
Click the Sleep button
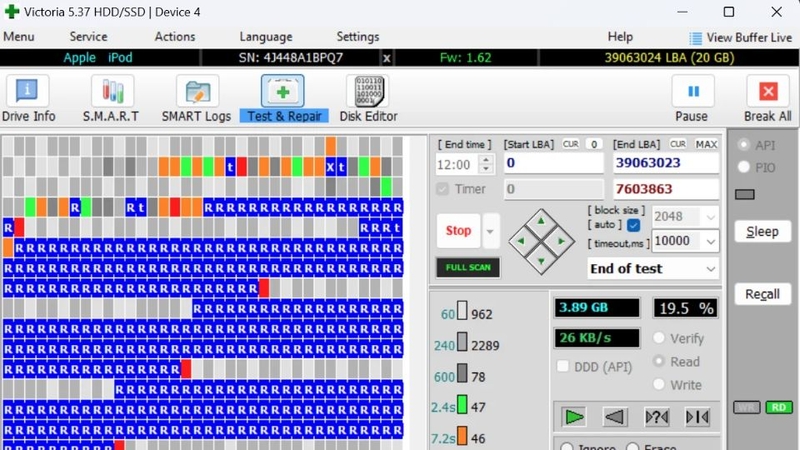point(763,232)
